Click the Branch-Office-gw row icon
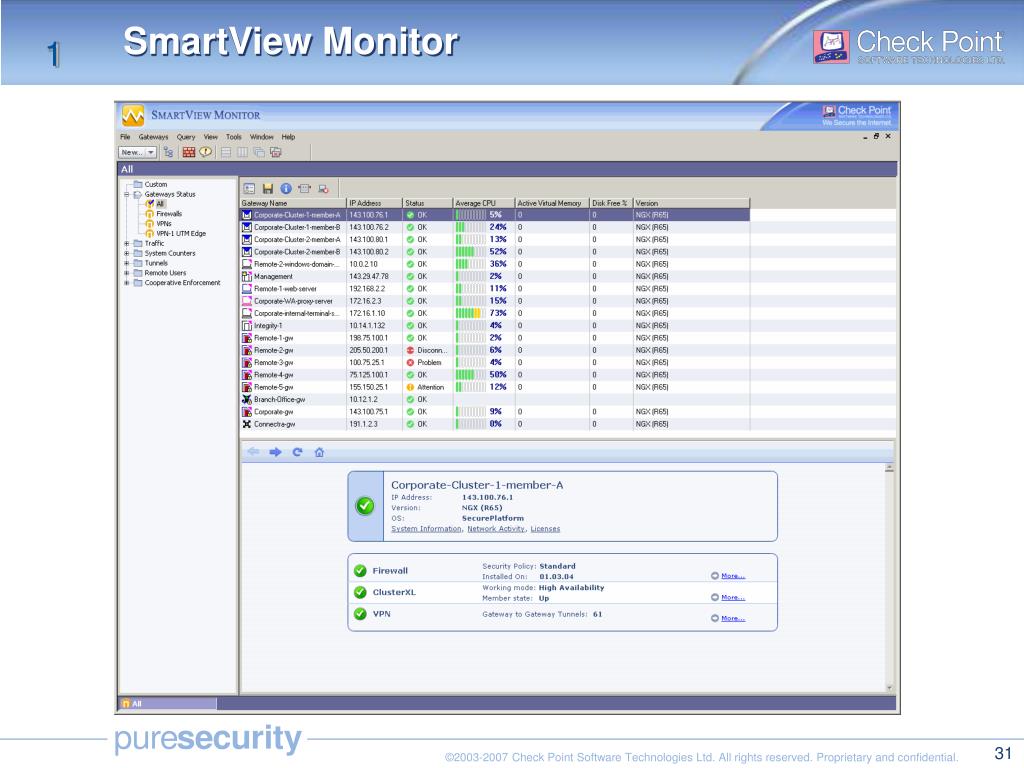Viewport: 1024px width, 768px height. click(247, 399)
